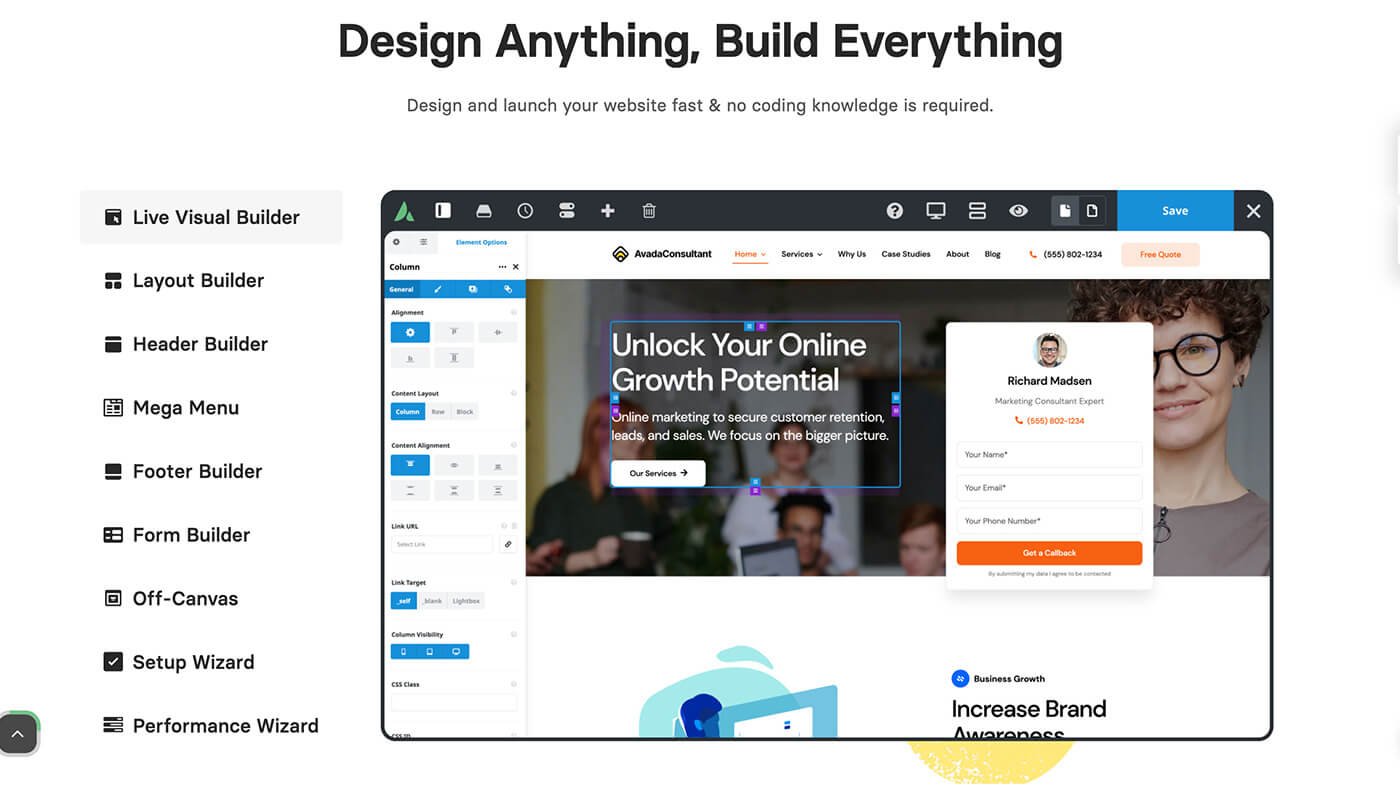The width and height of the screenshot is (1400, 800).
Task: Click the trash icon in builder toolbar
Action: [x=649, y=211]
